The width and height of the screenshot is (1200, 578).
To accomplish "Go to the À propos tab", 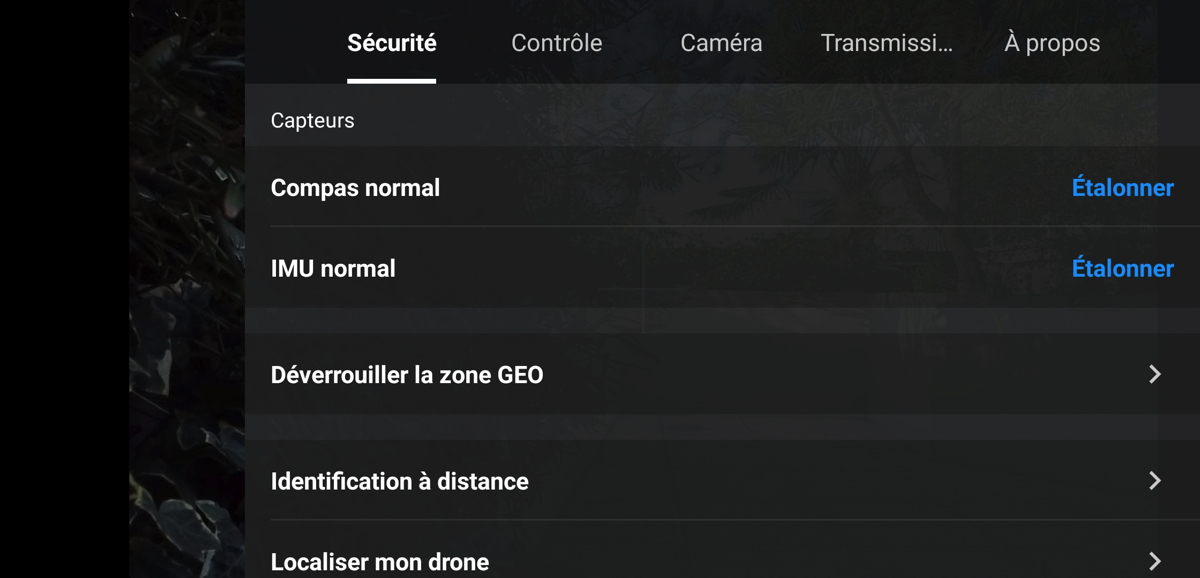I will pos(1052,43).
